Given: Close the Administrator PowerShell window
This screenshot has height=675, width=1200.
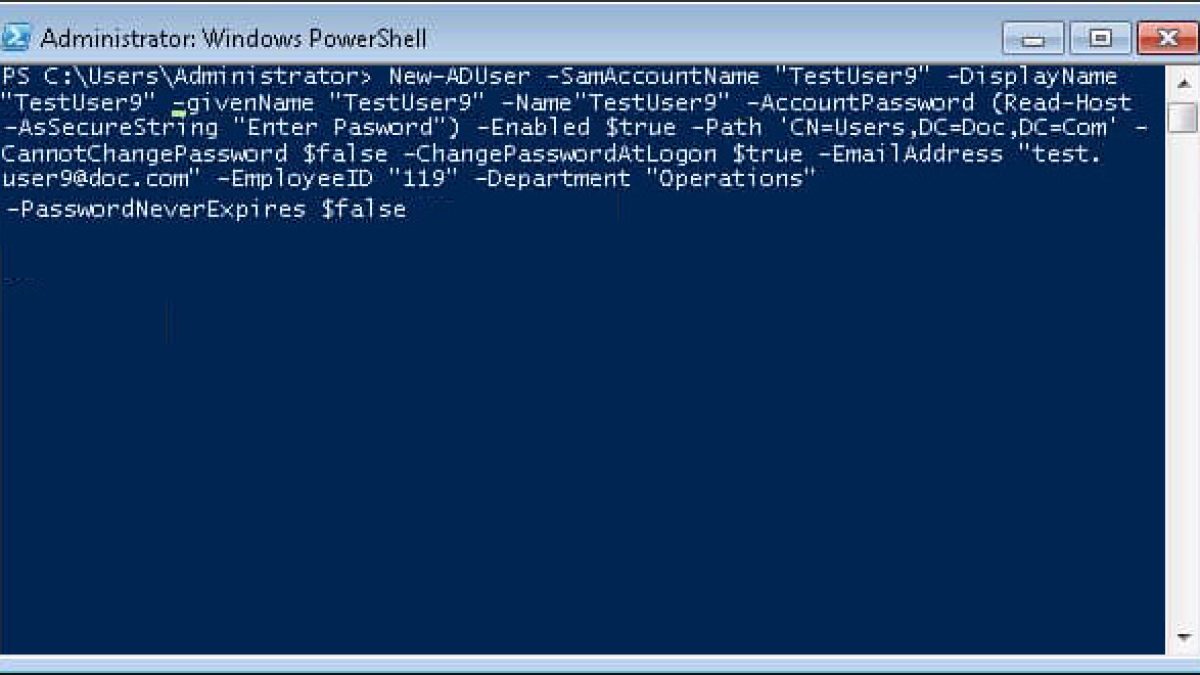Looking at the screenshot, I should pyautogui.click(x=1167, y=39).
